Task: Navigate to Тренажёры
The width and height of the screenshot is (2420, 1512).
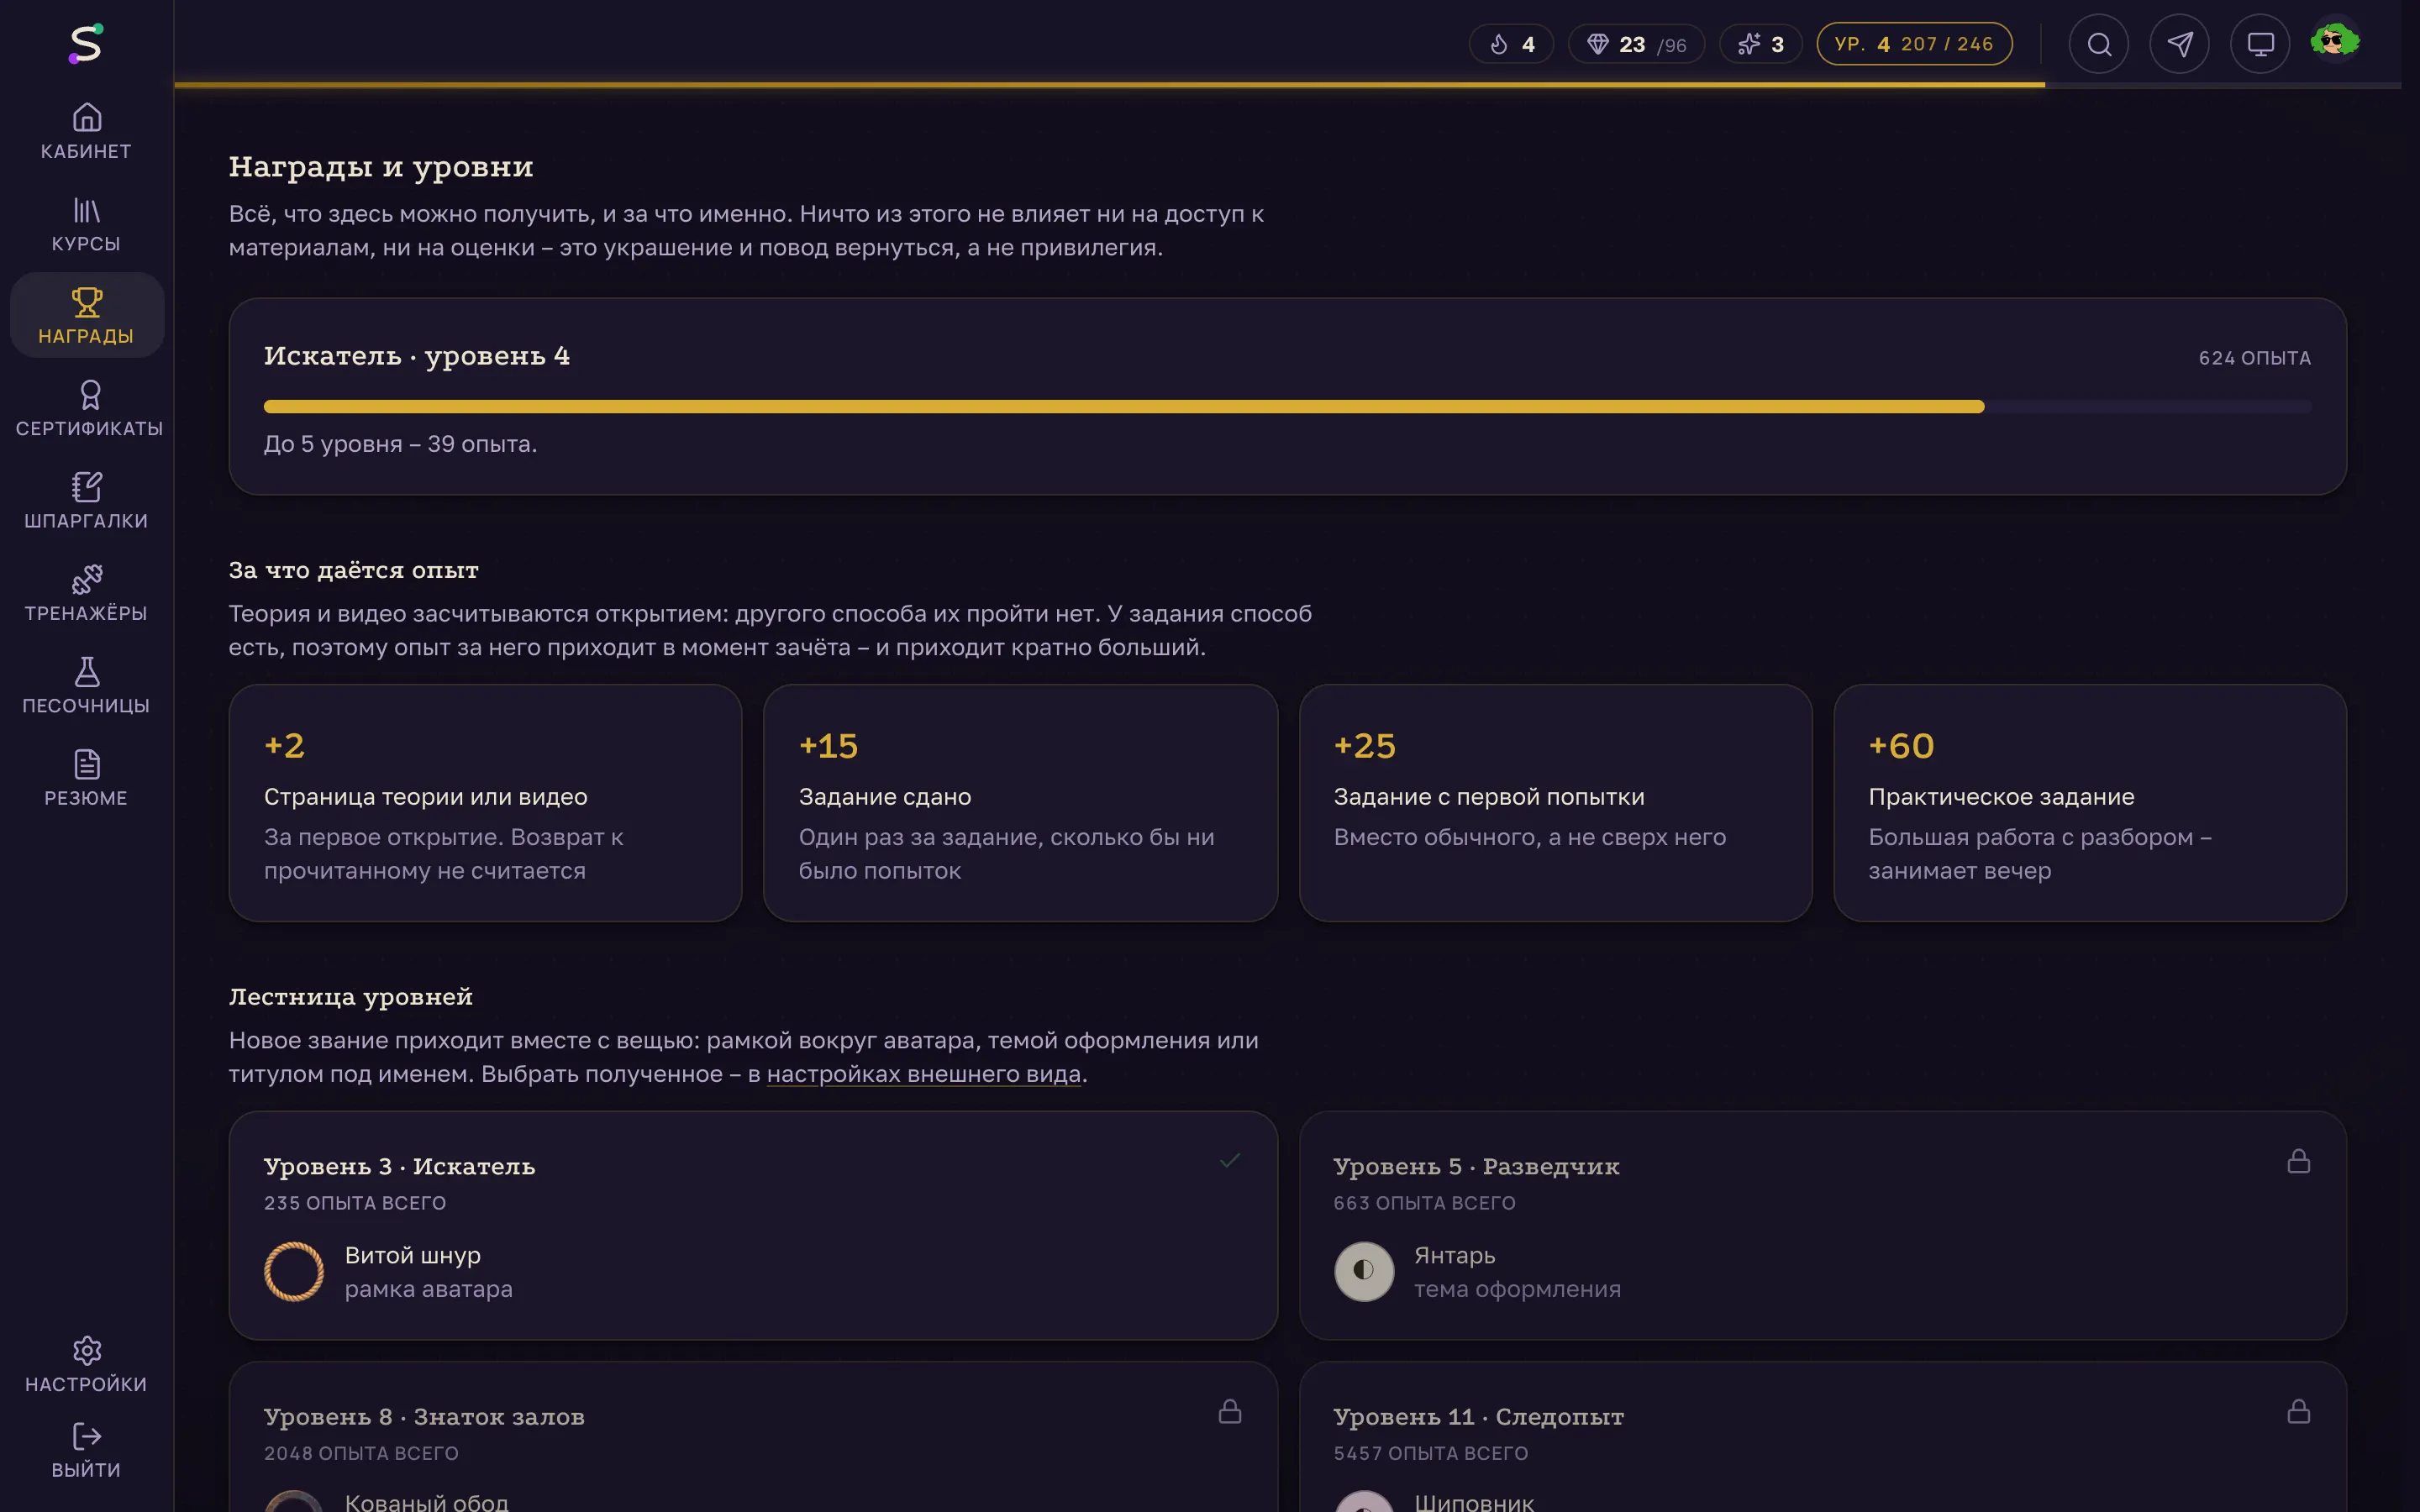Action: point(86,593)
